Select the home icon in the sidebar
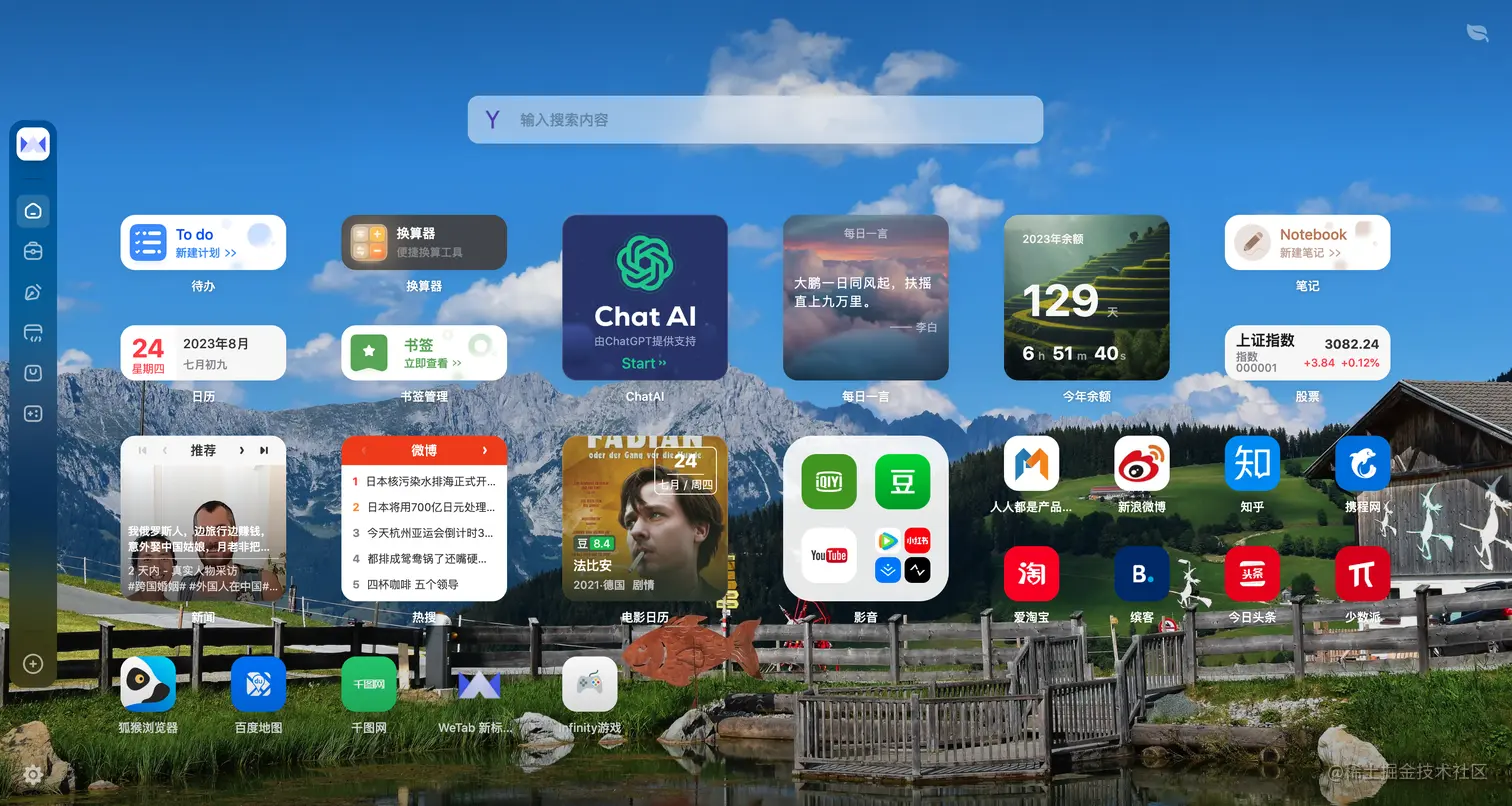 (33, 211)
